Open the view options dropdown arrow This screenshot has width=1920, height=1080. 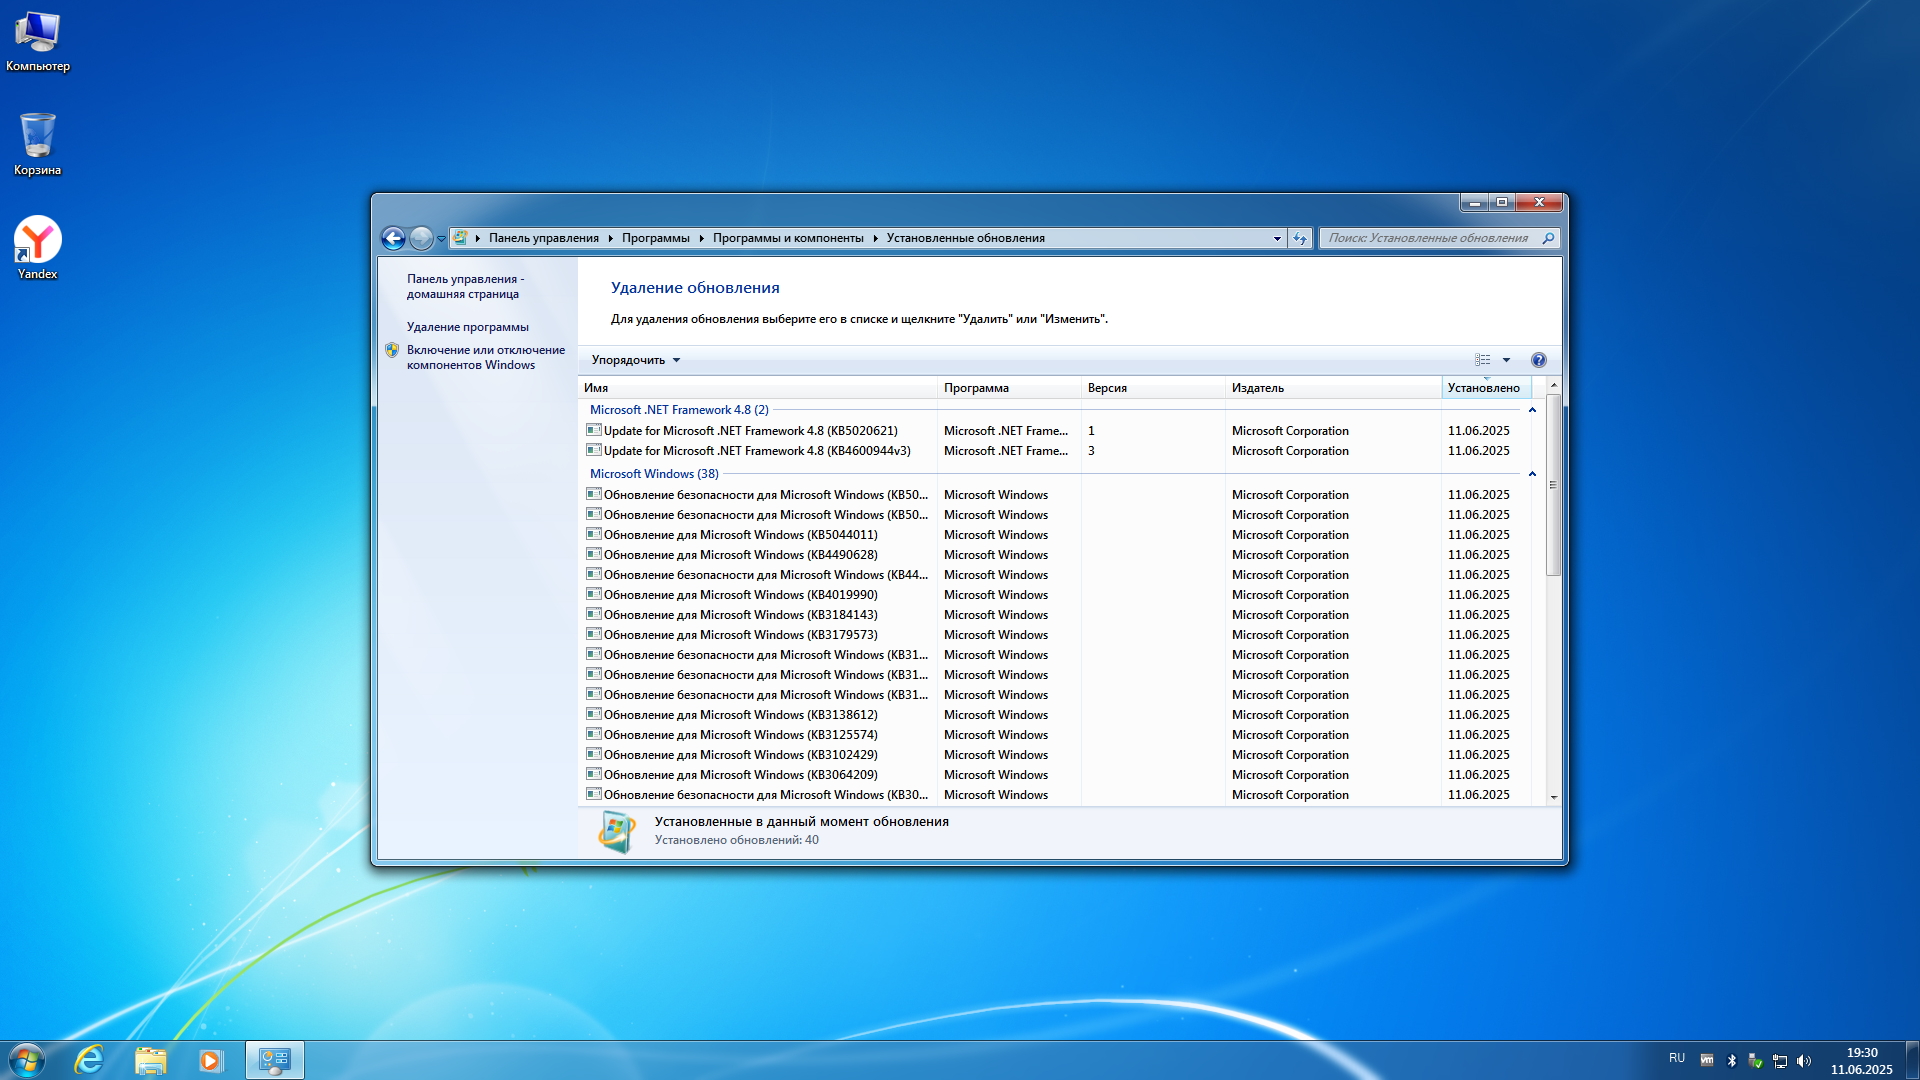tap(1507, 360)
